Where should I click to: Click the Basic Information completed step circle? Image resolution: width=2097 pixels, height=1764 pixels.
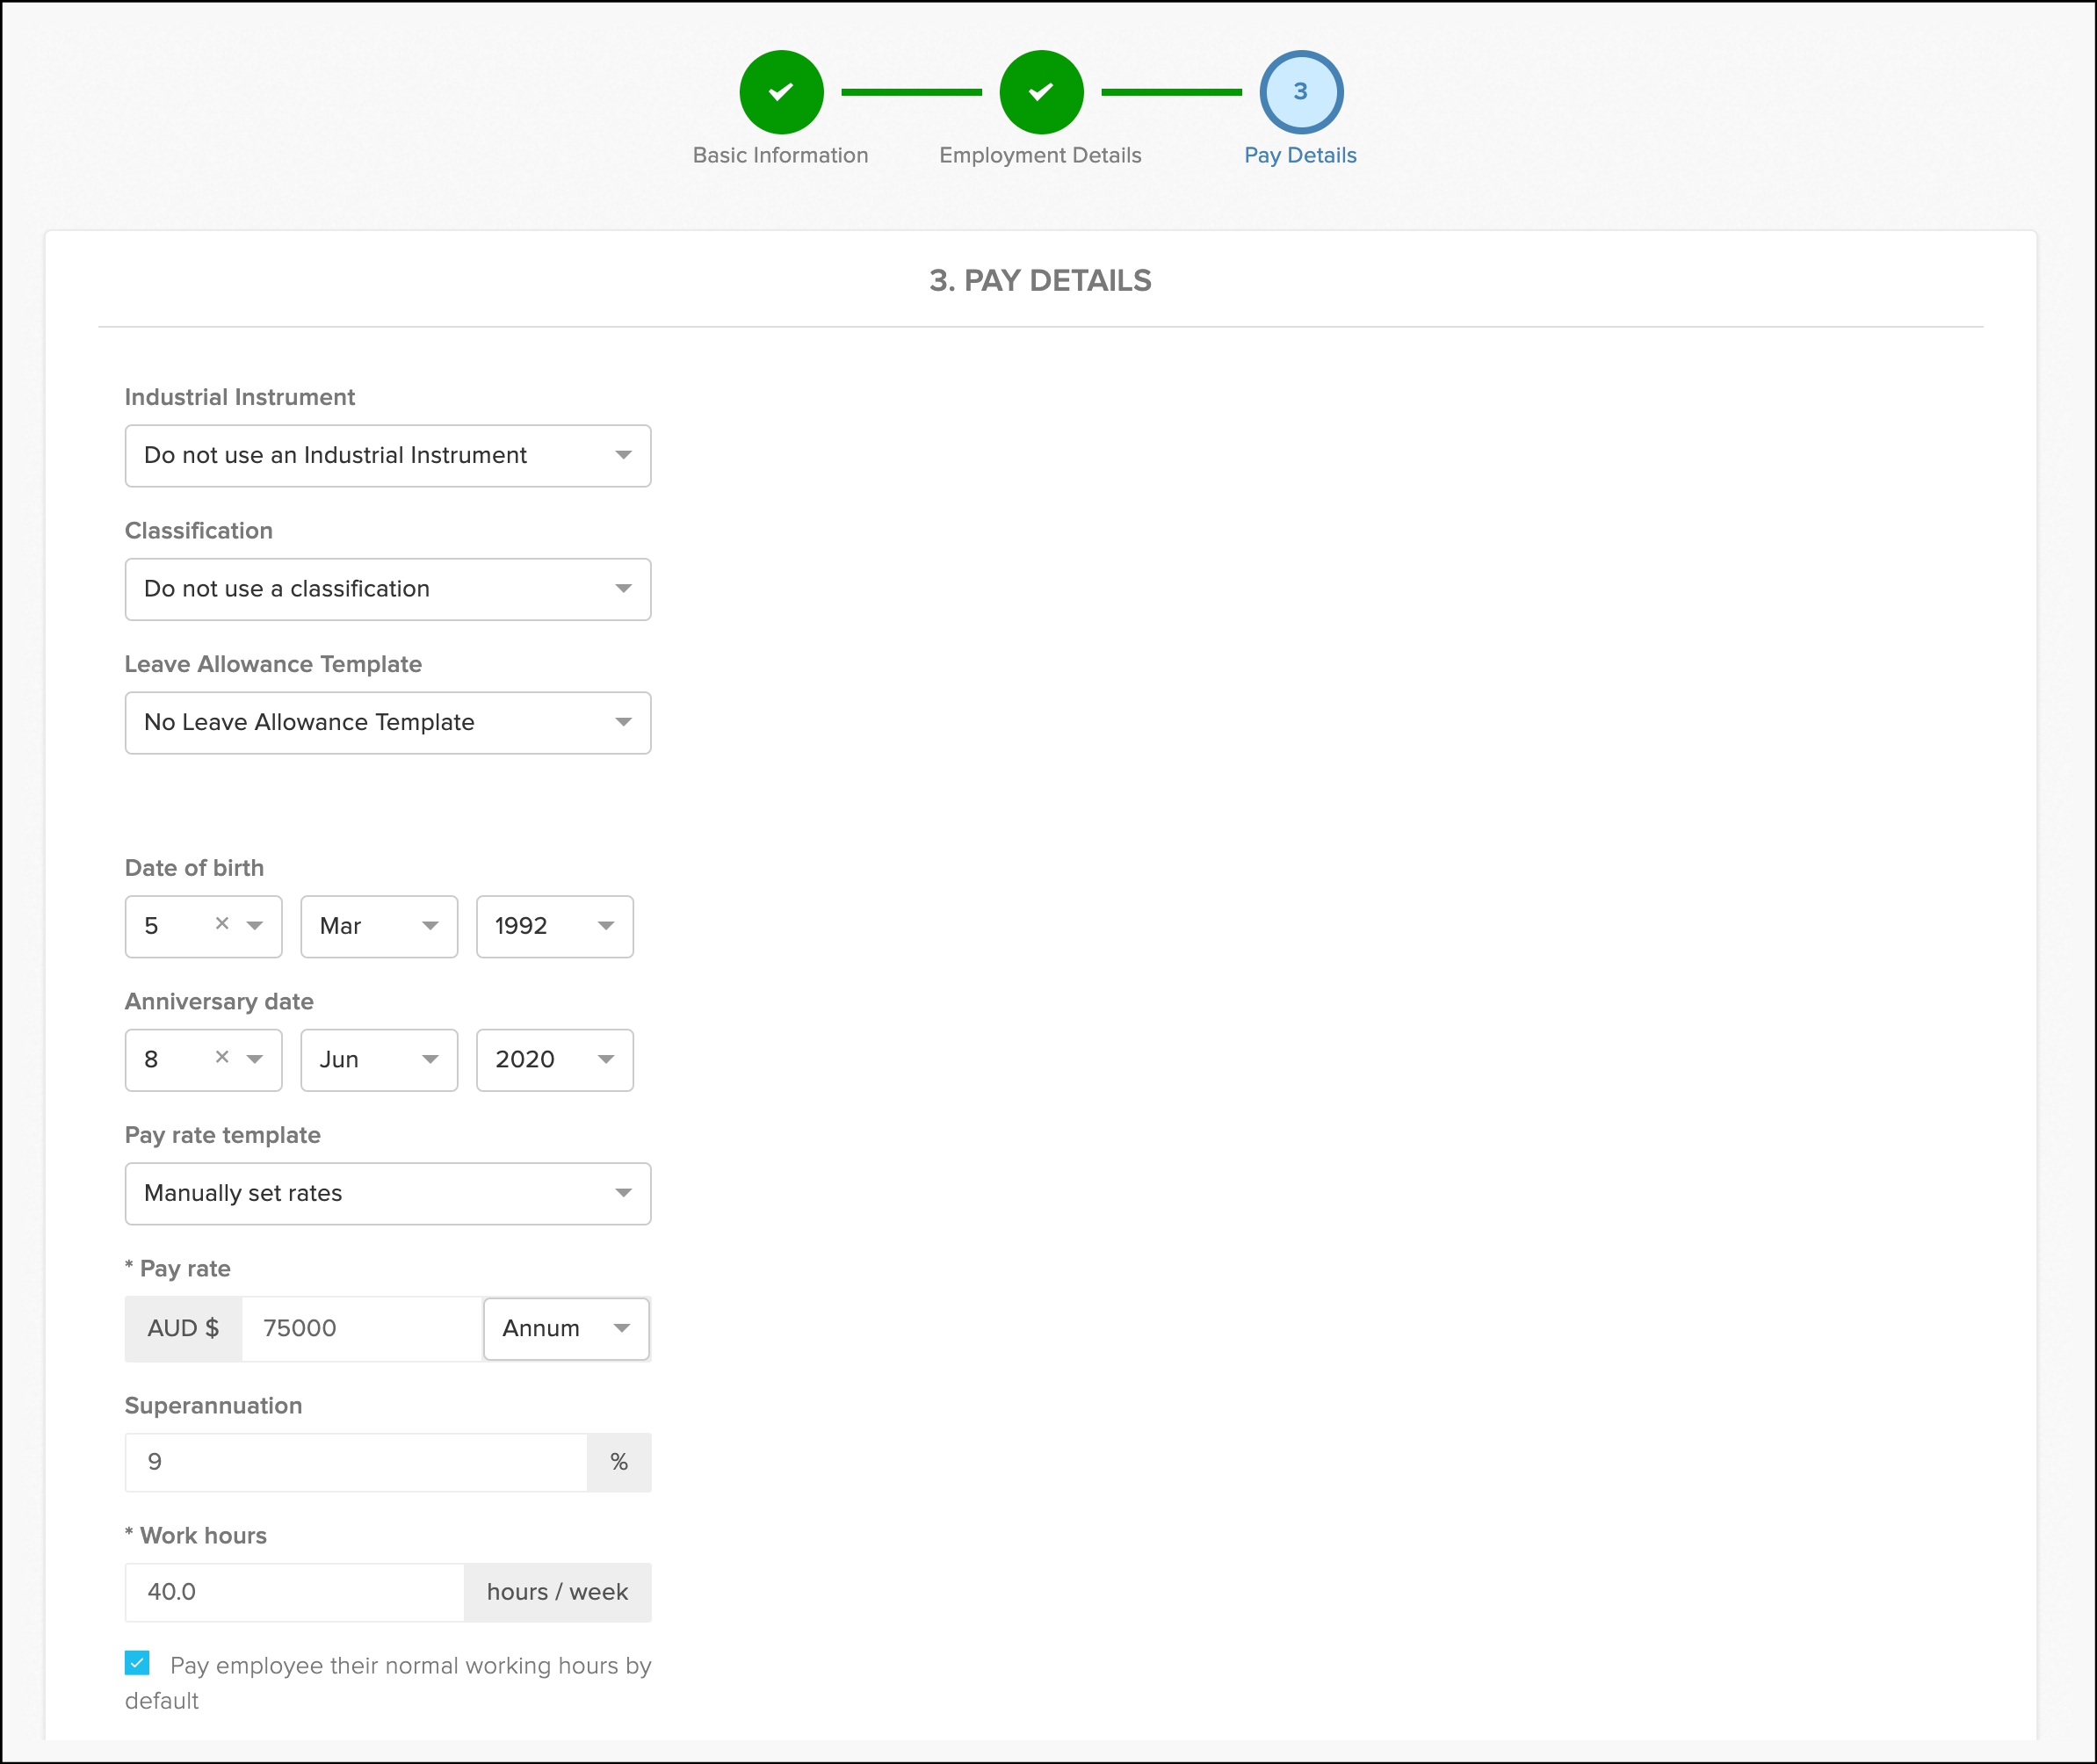[x=781, y=92]
